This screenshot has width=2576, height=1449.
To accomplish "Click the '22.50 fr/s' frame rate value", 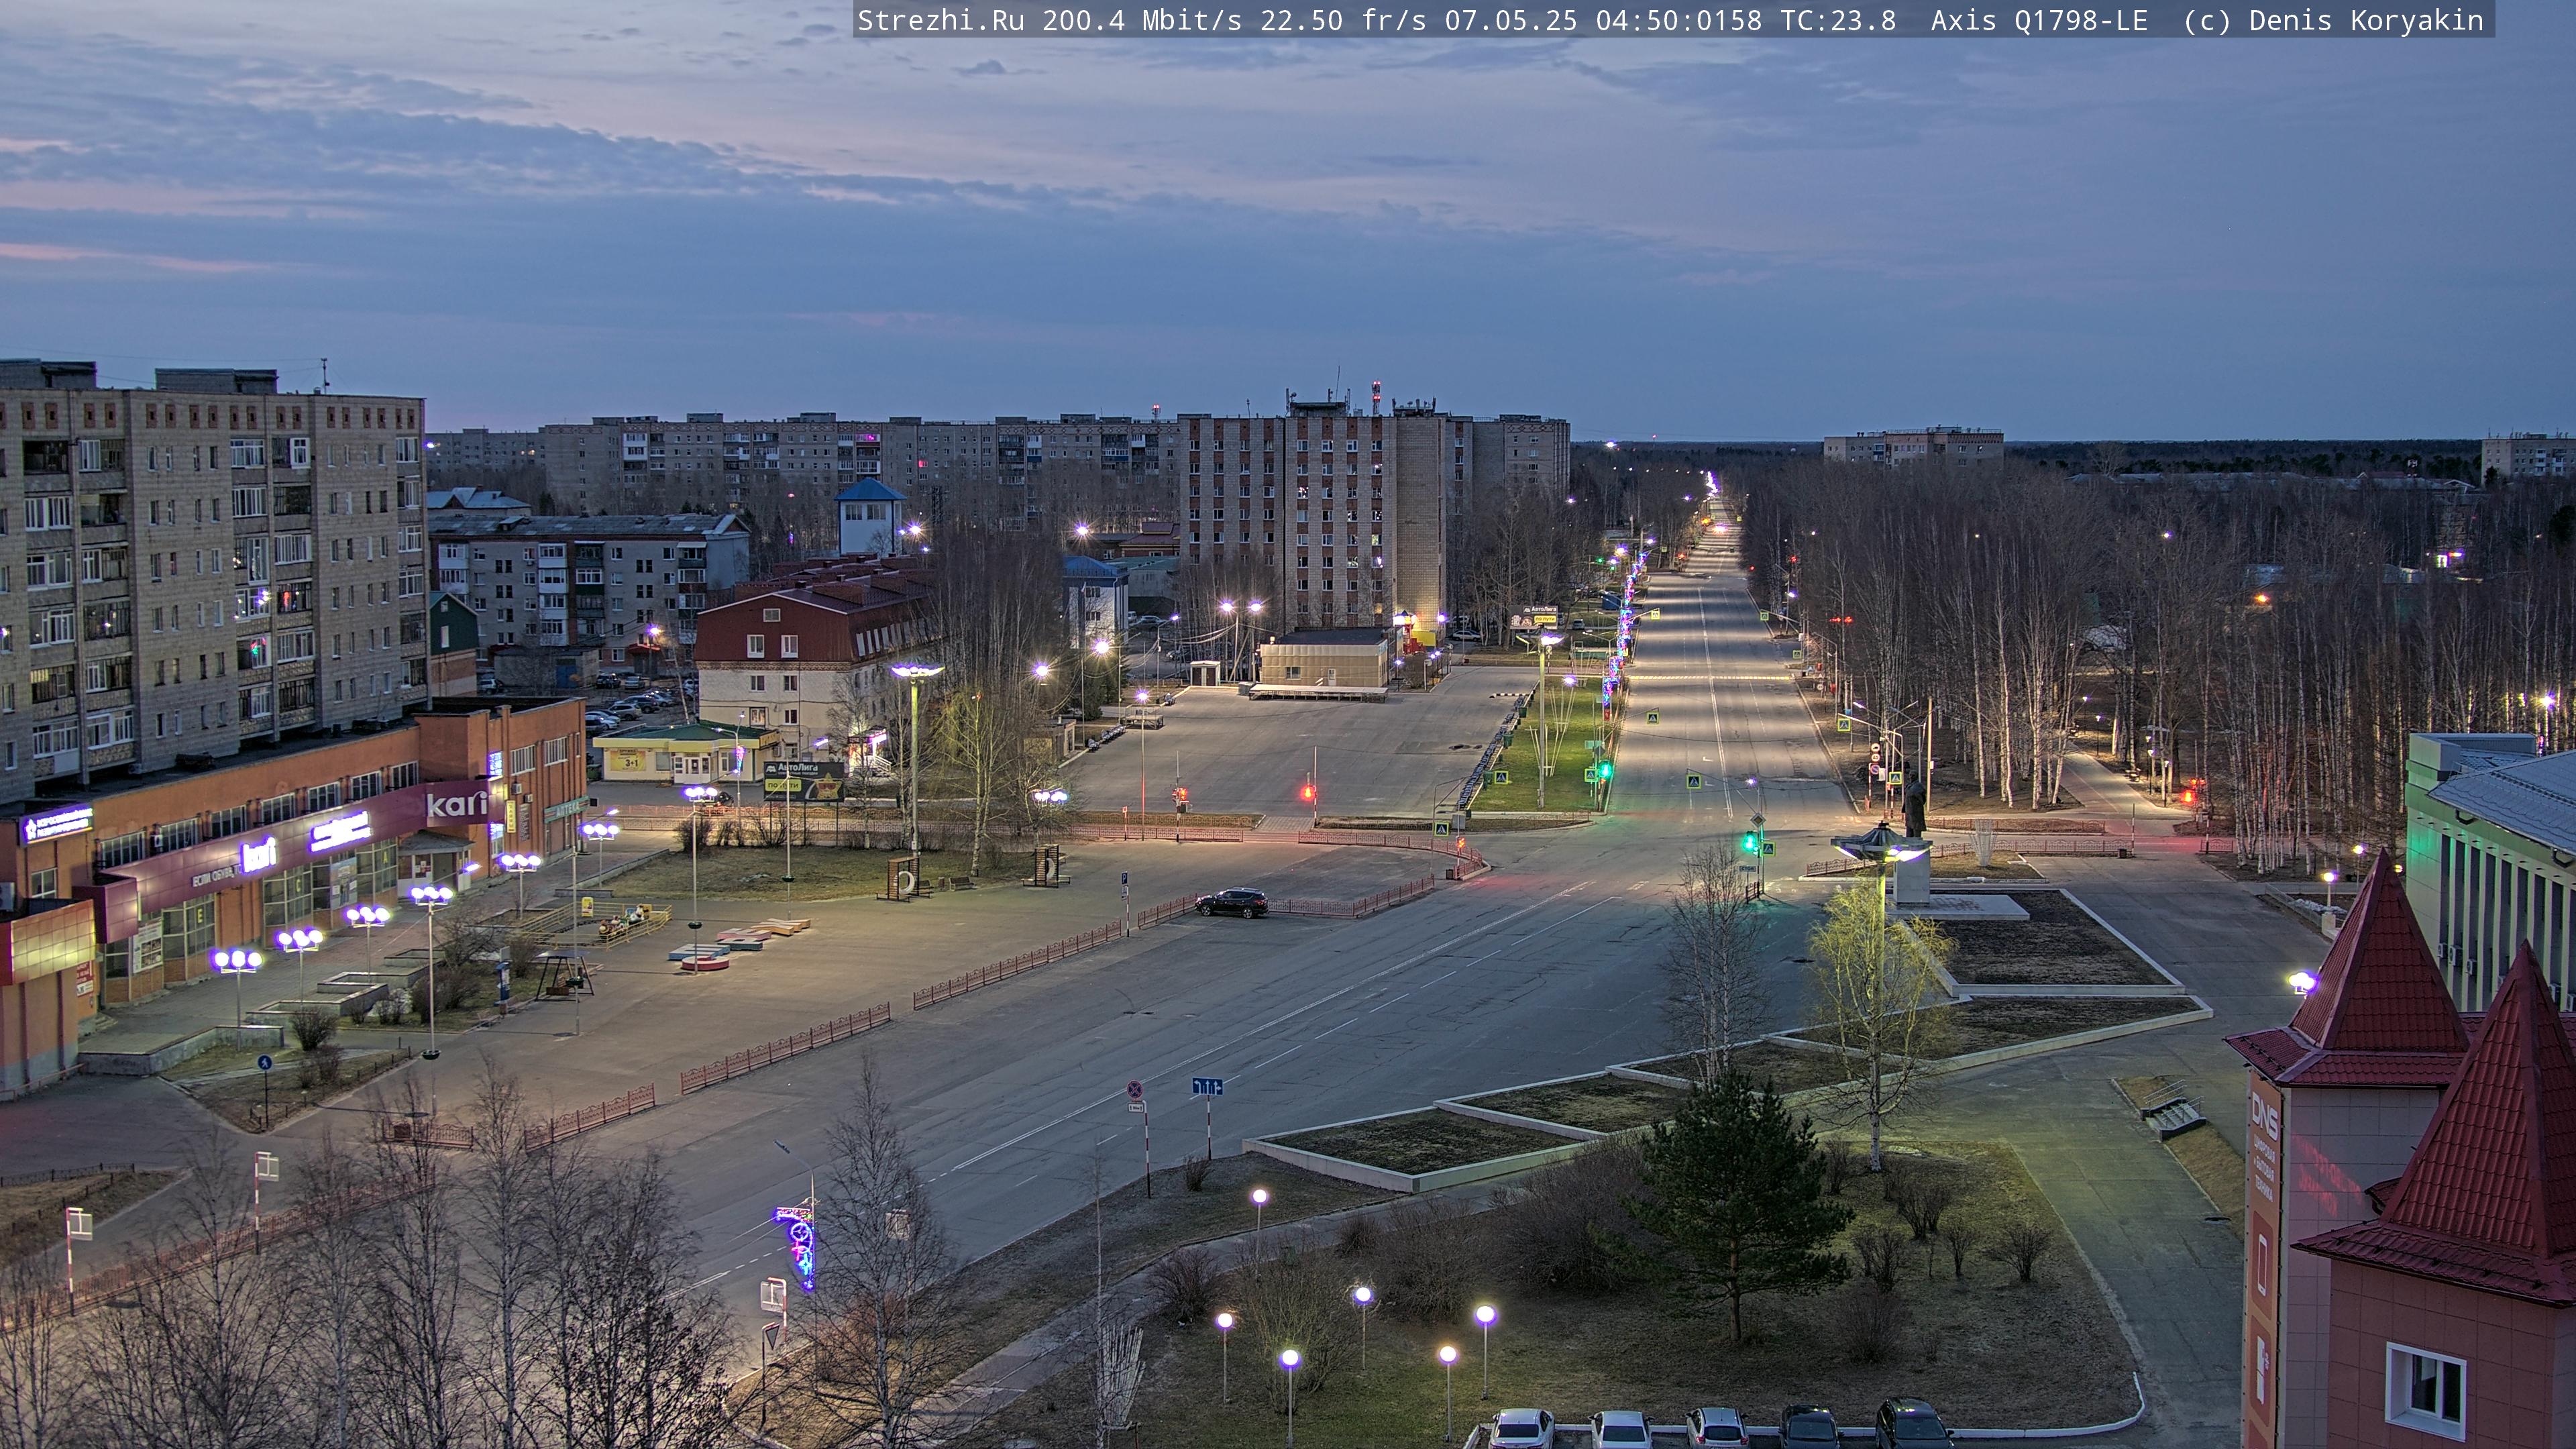I will coord(1343,21).
